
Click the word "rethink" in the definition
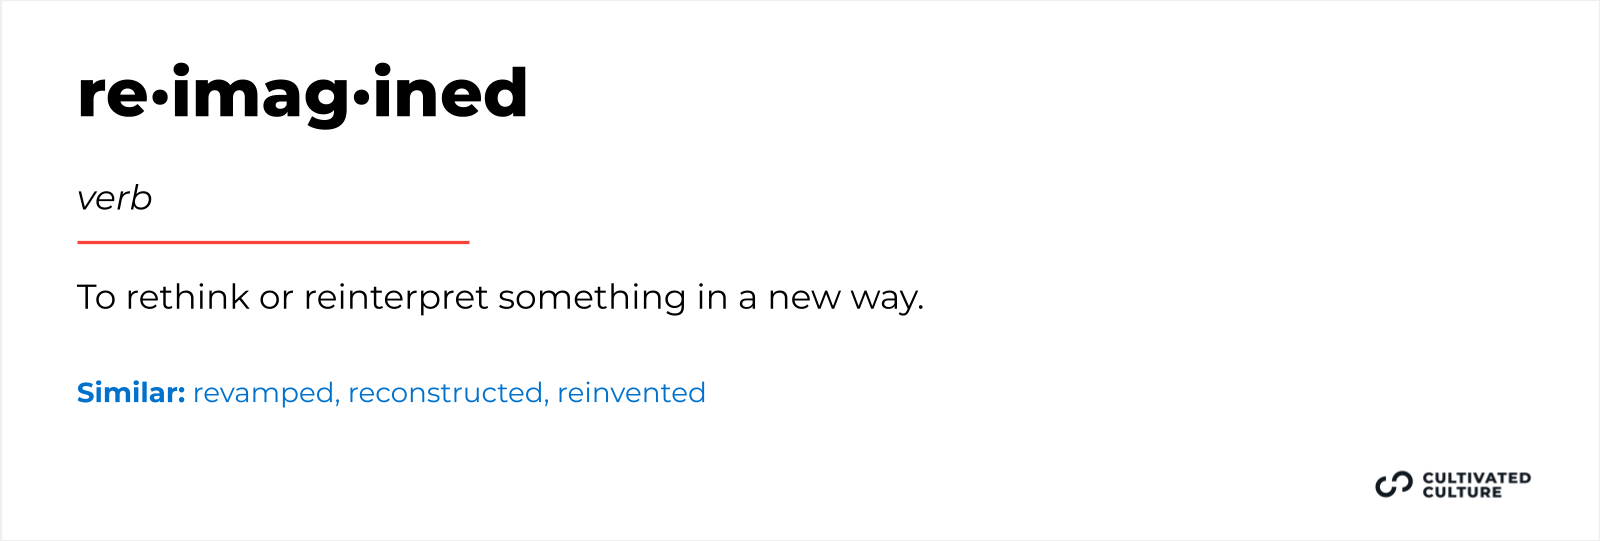187,297
